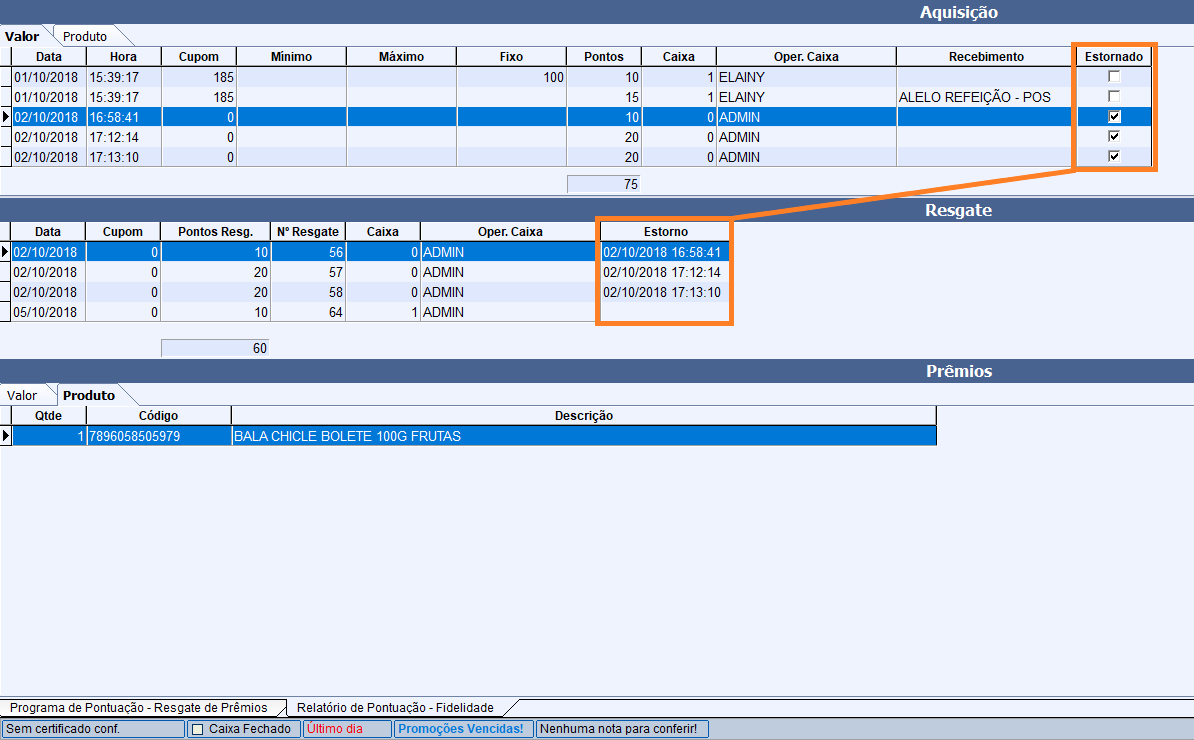Click row indicator arrow in Prêmios grid
Image resolution: width=1194 pixels, height=740 pixels.
click(6, 436)
